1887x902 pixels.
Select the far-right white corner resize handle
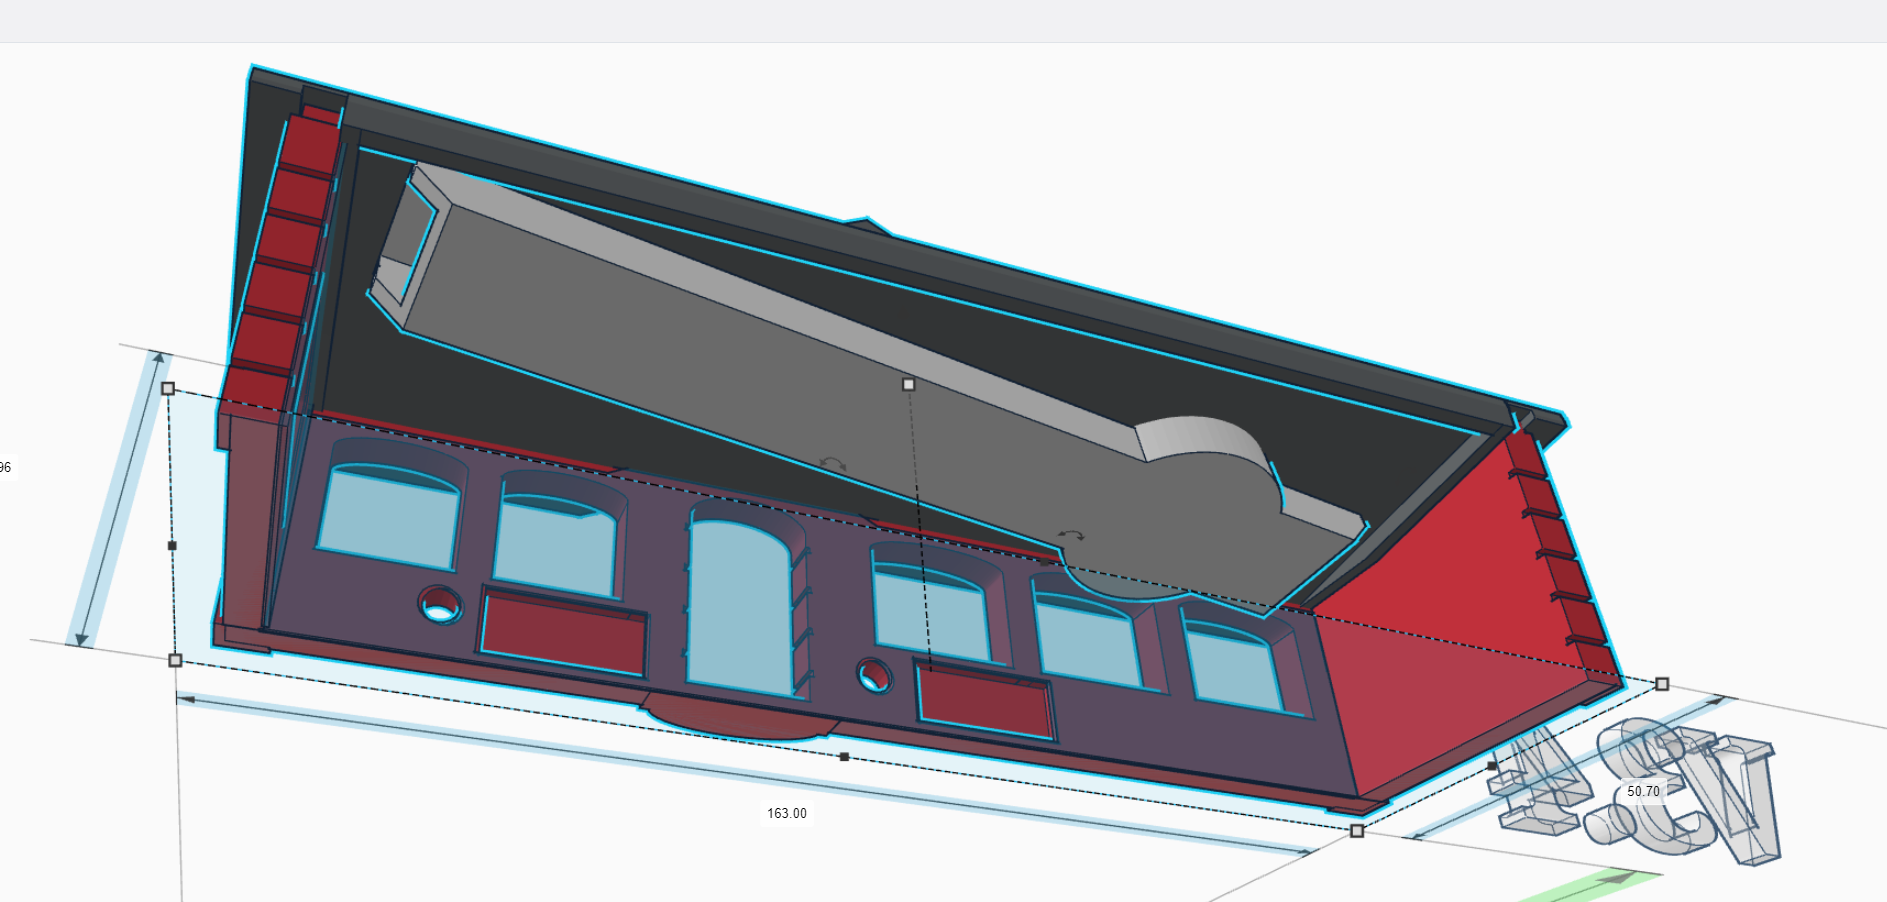coord(1662,684)
